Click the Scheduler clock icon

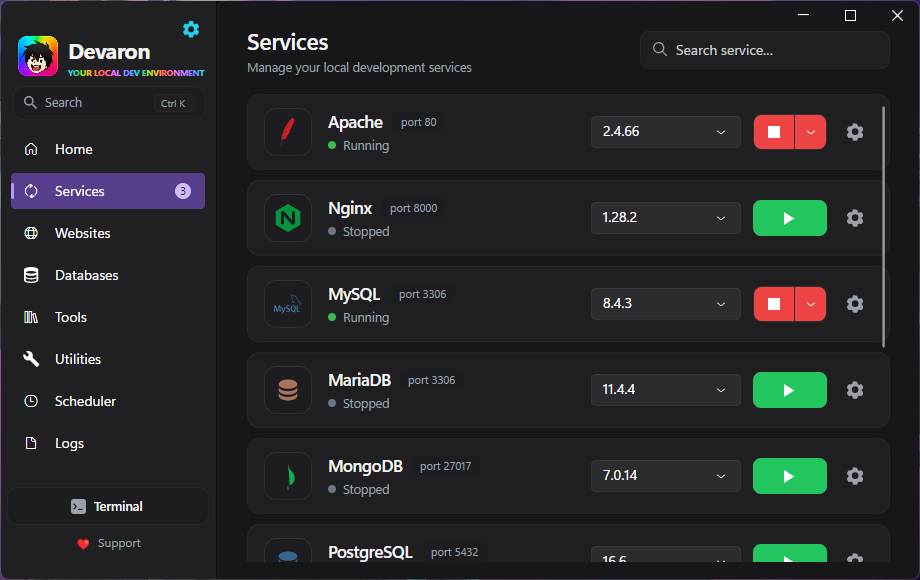pos(31,401)
